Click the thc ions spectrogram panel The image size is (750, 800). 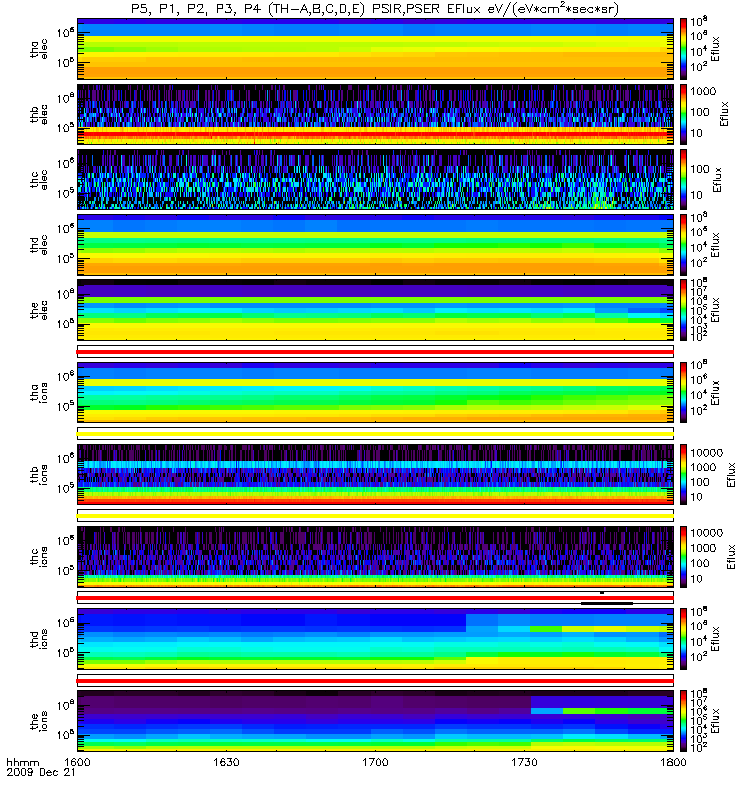point(376,557)
